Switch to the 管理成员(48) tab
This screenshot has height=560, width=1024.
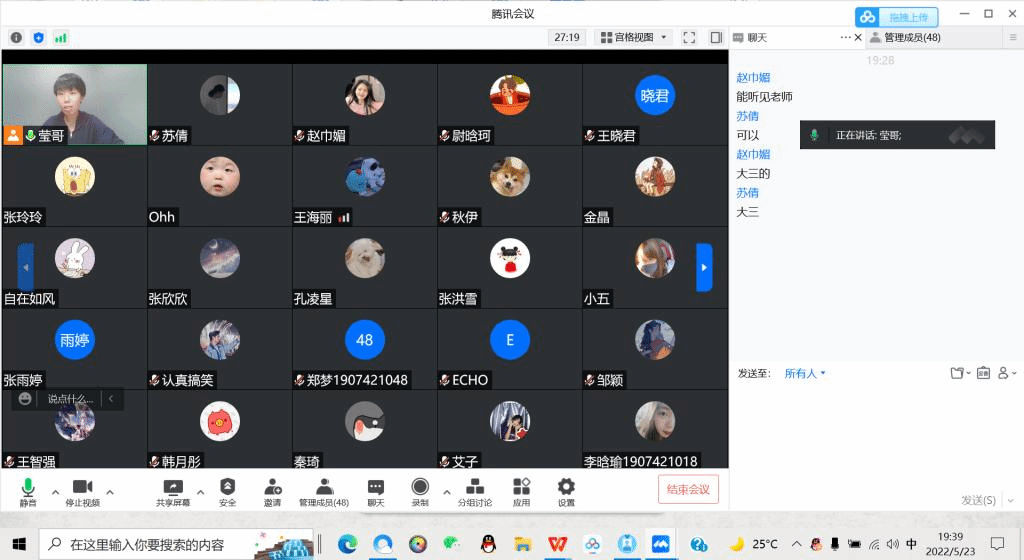click(905, 37)
